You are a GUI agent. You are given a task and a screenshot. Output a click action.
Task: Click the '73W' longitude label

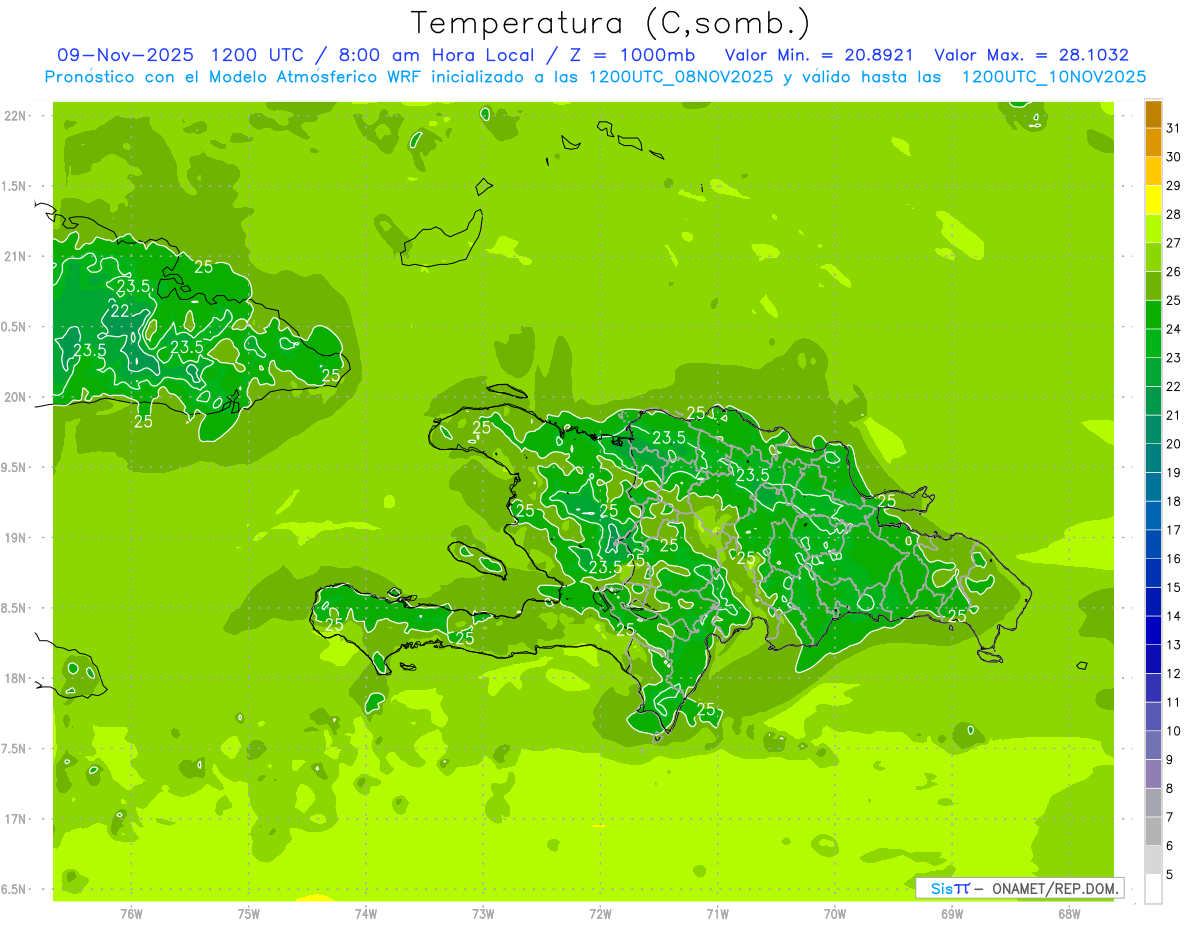point(483,913)
